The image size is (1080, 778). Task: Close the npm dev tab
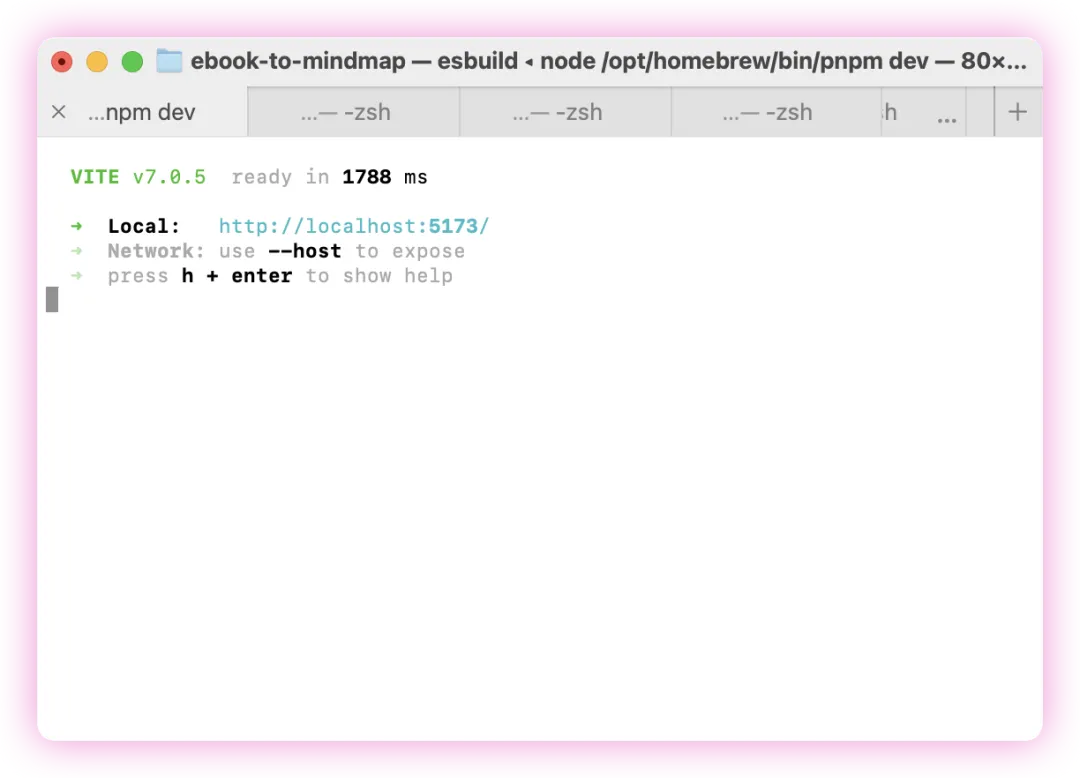[x=59, y=112]
